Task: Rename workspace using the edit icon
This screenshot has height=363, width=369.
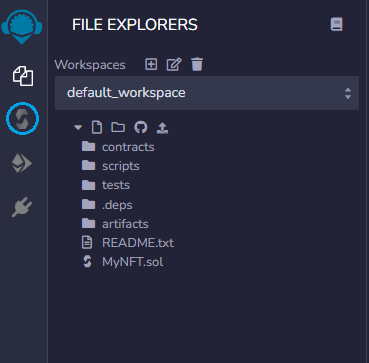Action: (x=174, y=64)
